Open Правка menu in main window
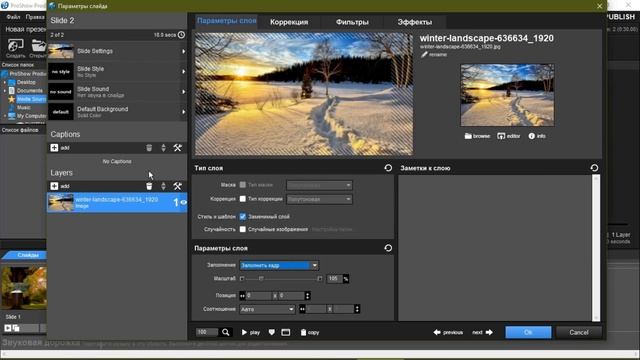 [x=35, y=17]
